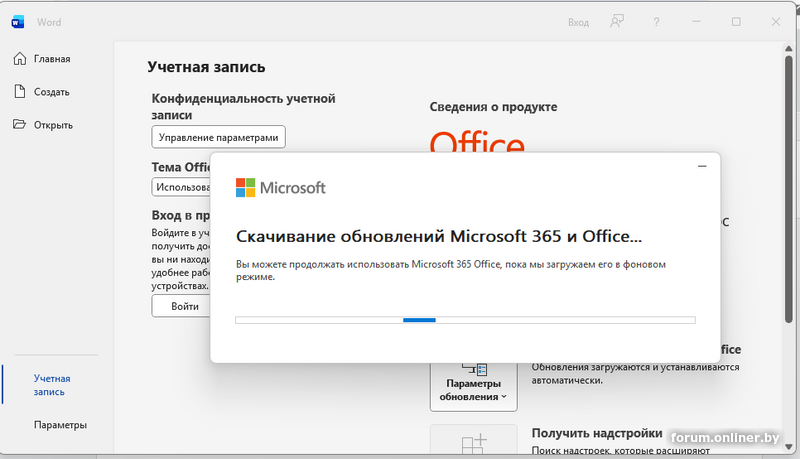Click the Конфиденциальность учетной записи heading
The image size is (800, 459).
pos(243,107)
